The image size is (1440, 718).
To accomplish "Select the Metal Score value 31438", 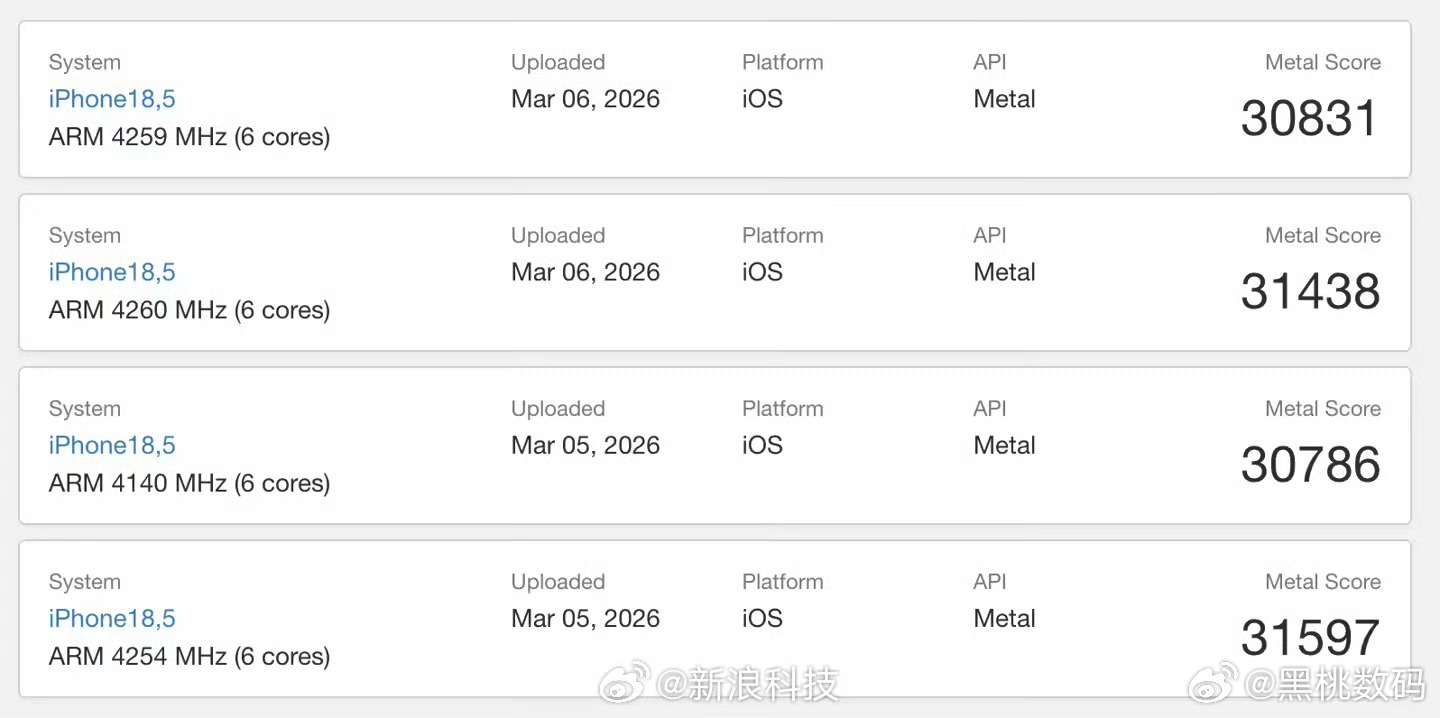I will point(1310,292).
